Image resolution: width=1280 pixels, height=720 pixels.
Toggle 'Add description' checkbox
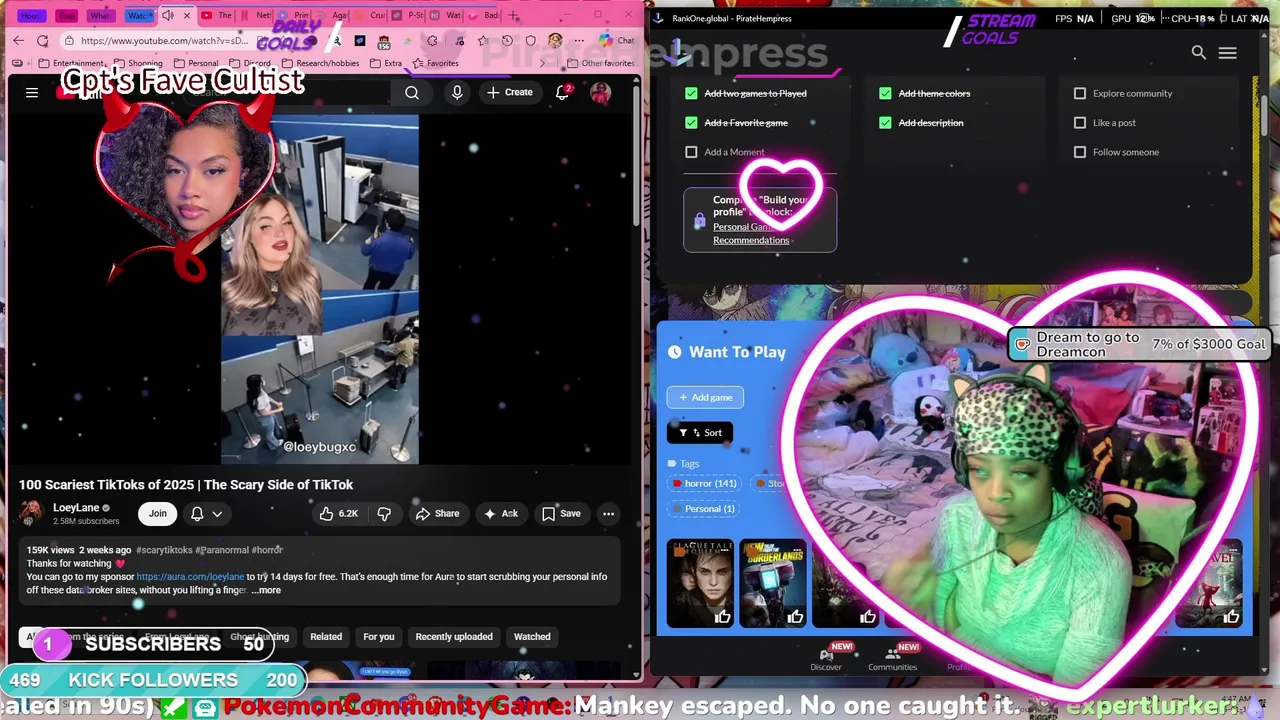click(x=885, y=123)
